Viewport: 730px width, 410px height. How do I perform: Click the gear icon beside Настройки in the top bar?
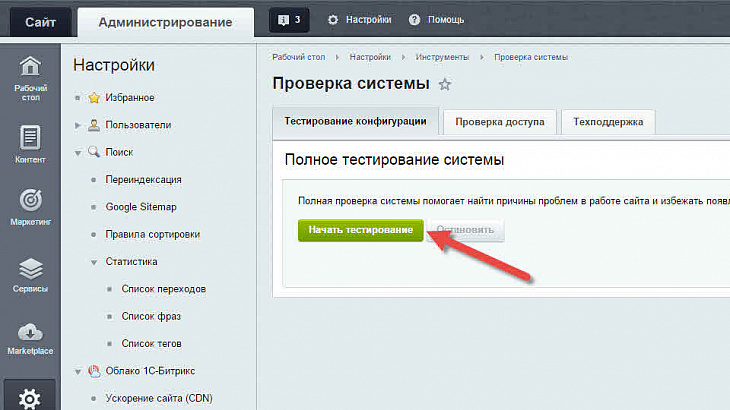[x=333, y=20]
